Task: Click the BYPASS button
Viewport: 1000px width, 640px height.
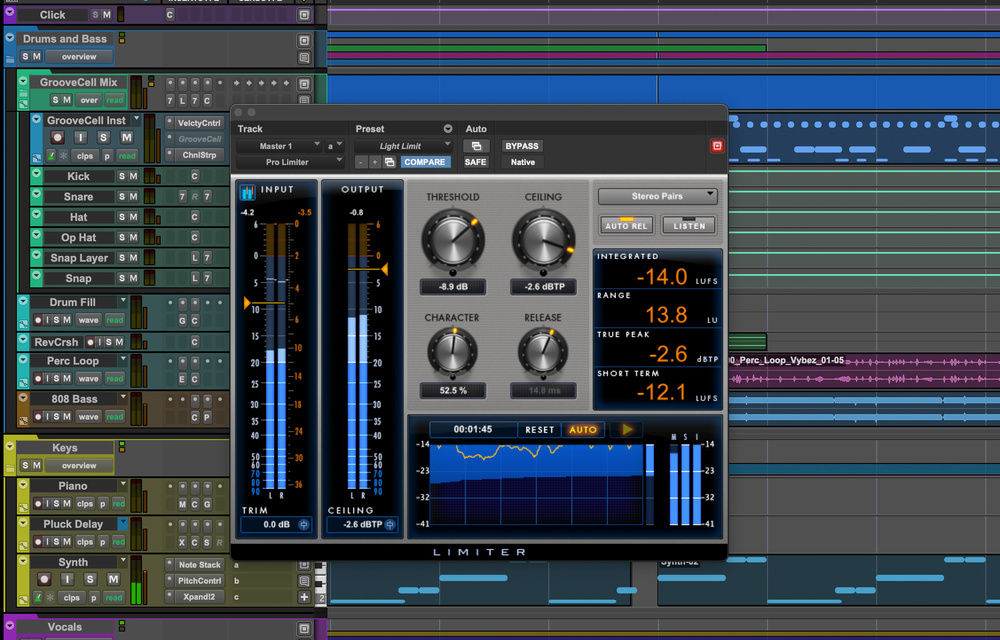Action: tap(521, 146)
